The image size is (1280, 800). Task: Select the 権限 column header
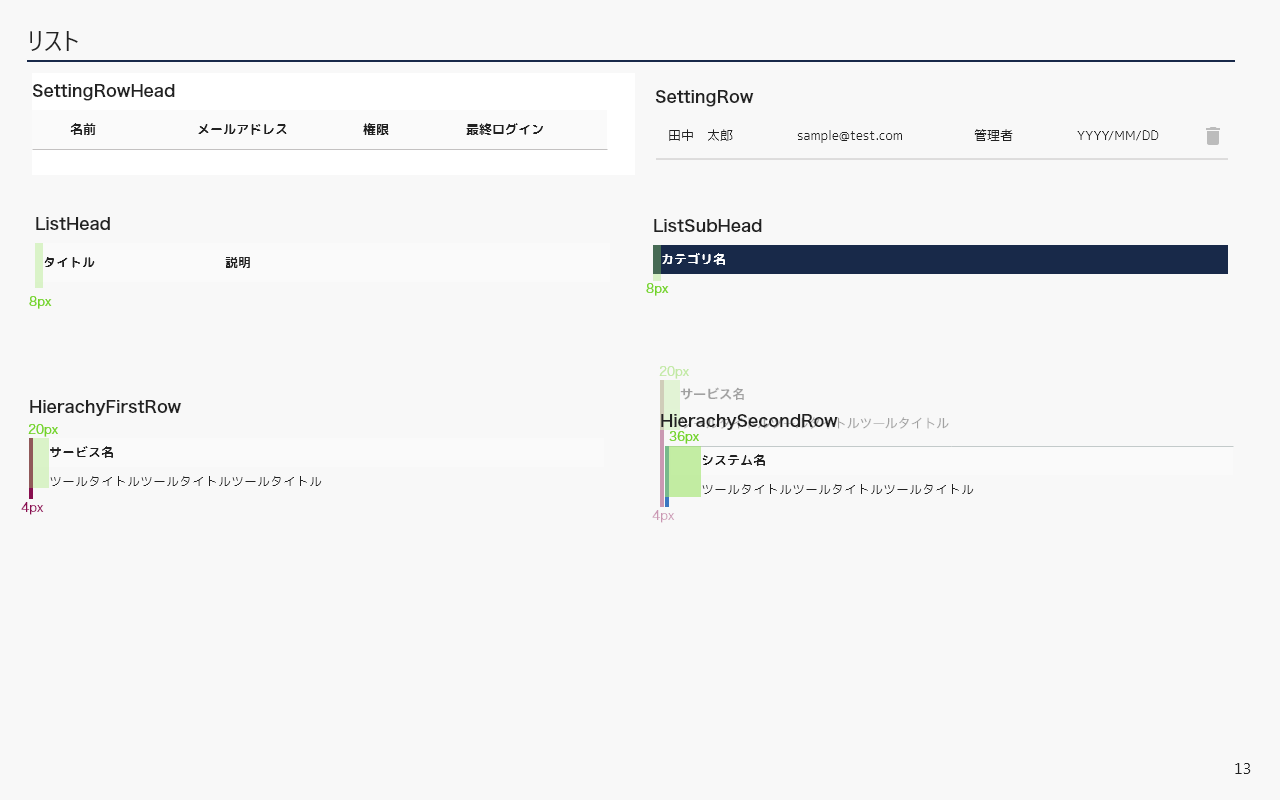(x=376, y=130)
